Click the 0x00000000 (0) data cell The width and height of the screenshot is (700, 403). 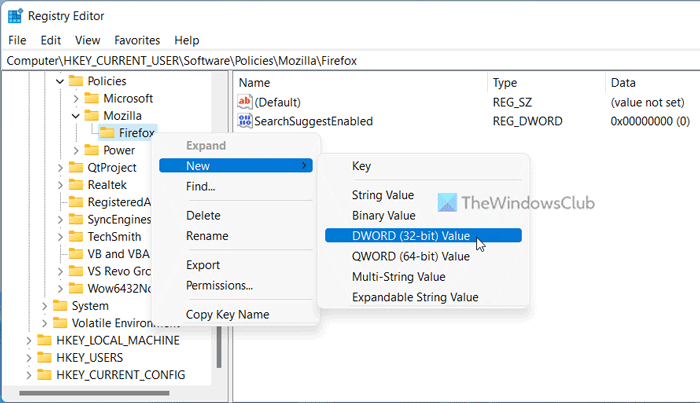coord(650,121)
